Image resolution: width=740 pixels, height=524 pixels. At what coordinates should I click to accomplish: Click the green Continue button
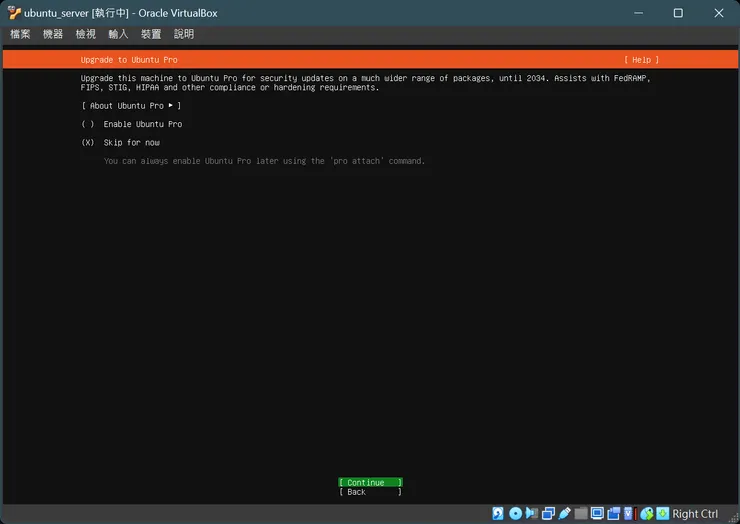point(370,482)
